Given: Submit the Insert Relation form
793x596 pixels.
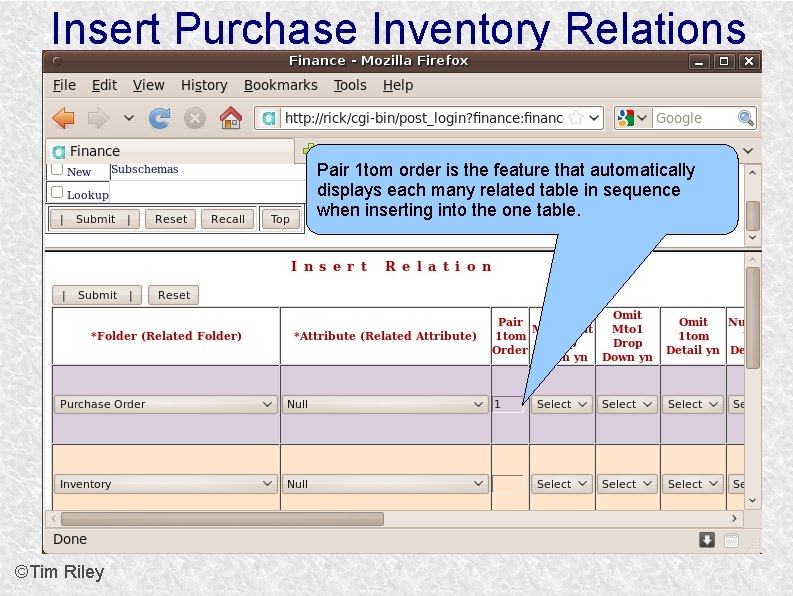Looking at the screenshot, I should click(97, 295).
